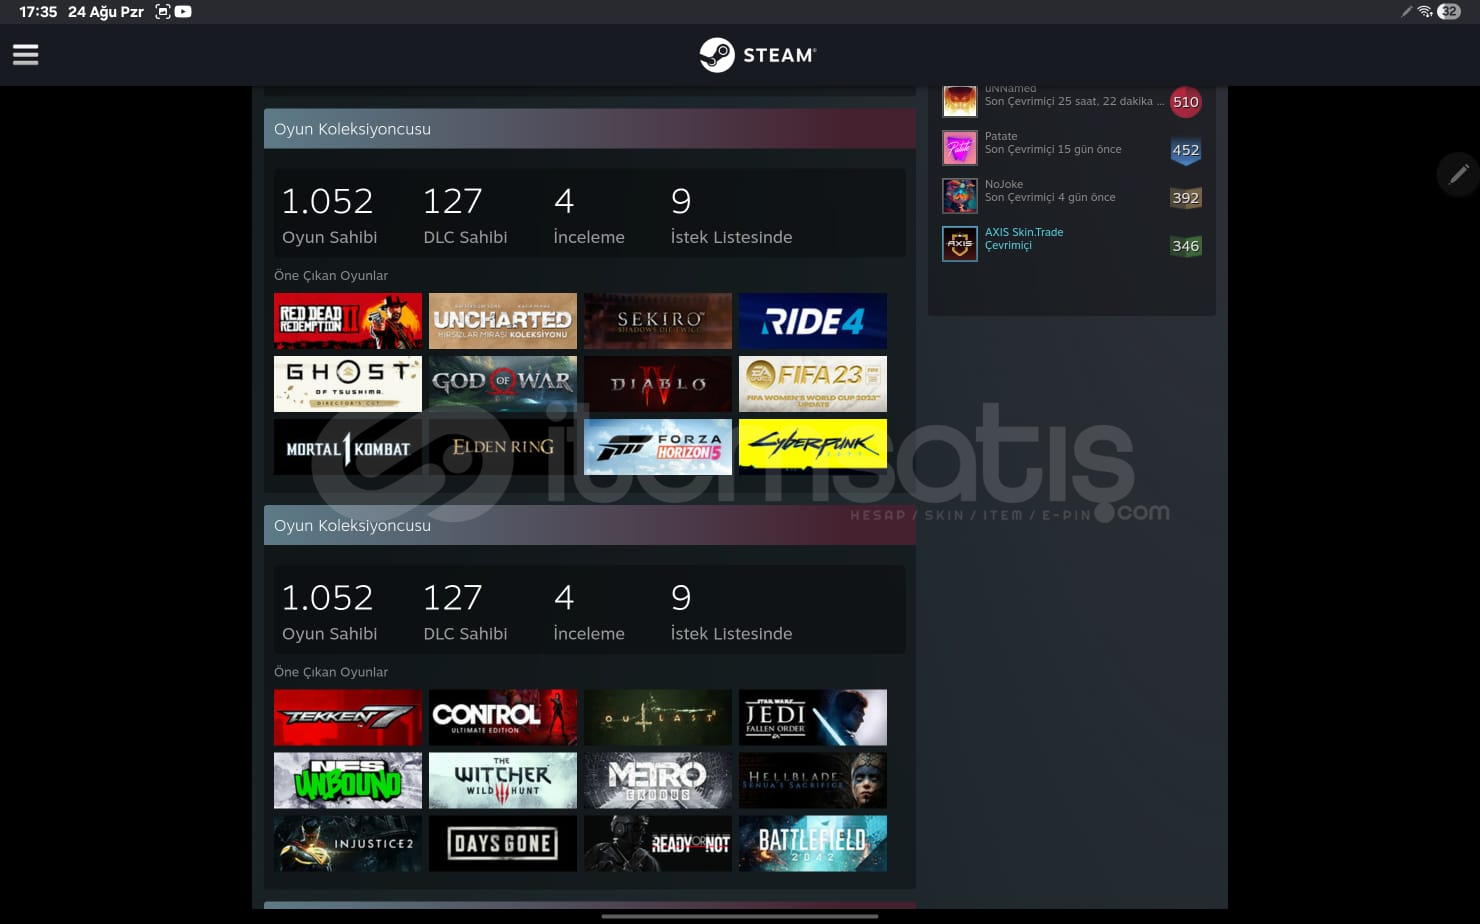Open Days Gone thumbnail
Image resolution: width=1480 pixels, height=924 pixels.
click(503, 843)
